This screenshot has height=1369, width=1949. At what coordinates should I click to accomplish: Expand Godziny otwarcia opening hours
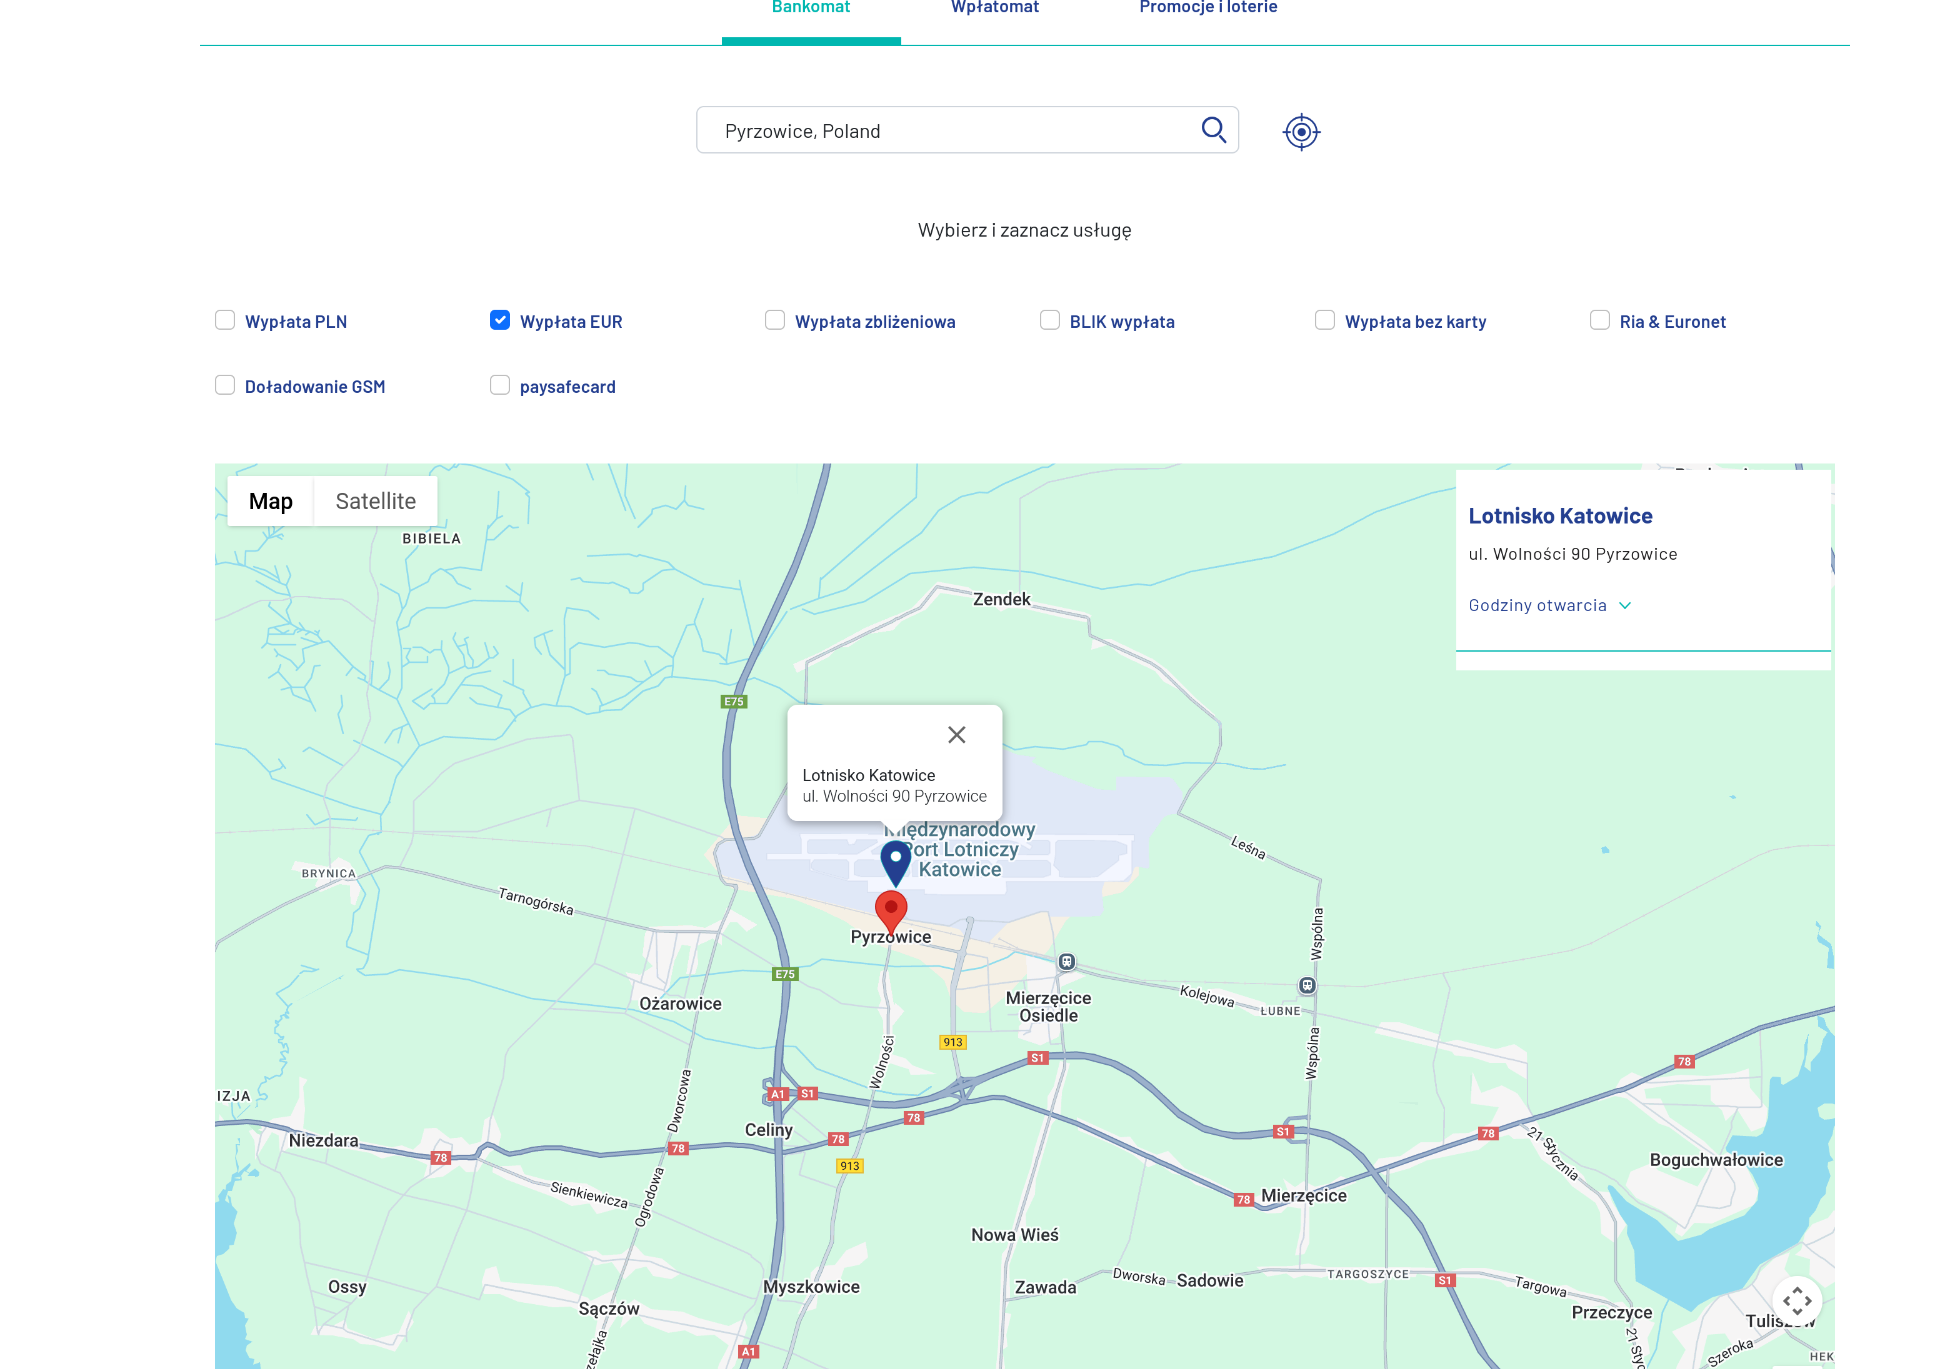click(x=1537, y=605)
